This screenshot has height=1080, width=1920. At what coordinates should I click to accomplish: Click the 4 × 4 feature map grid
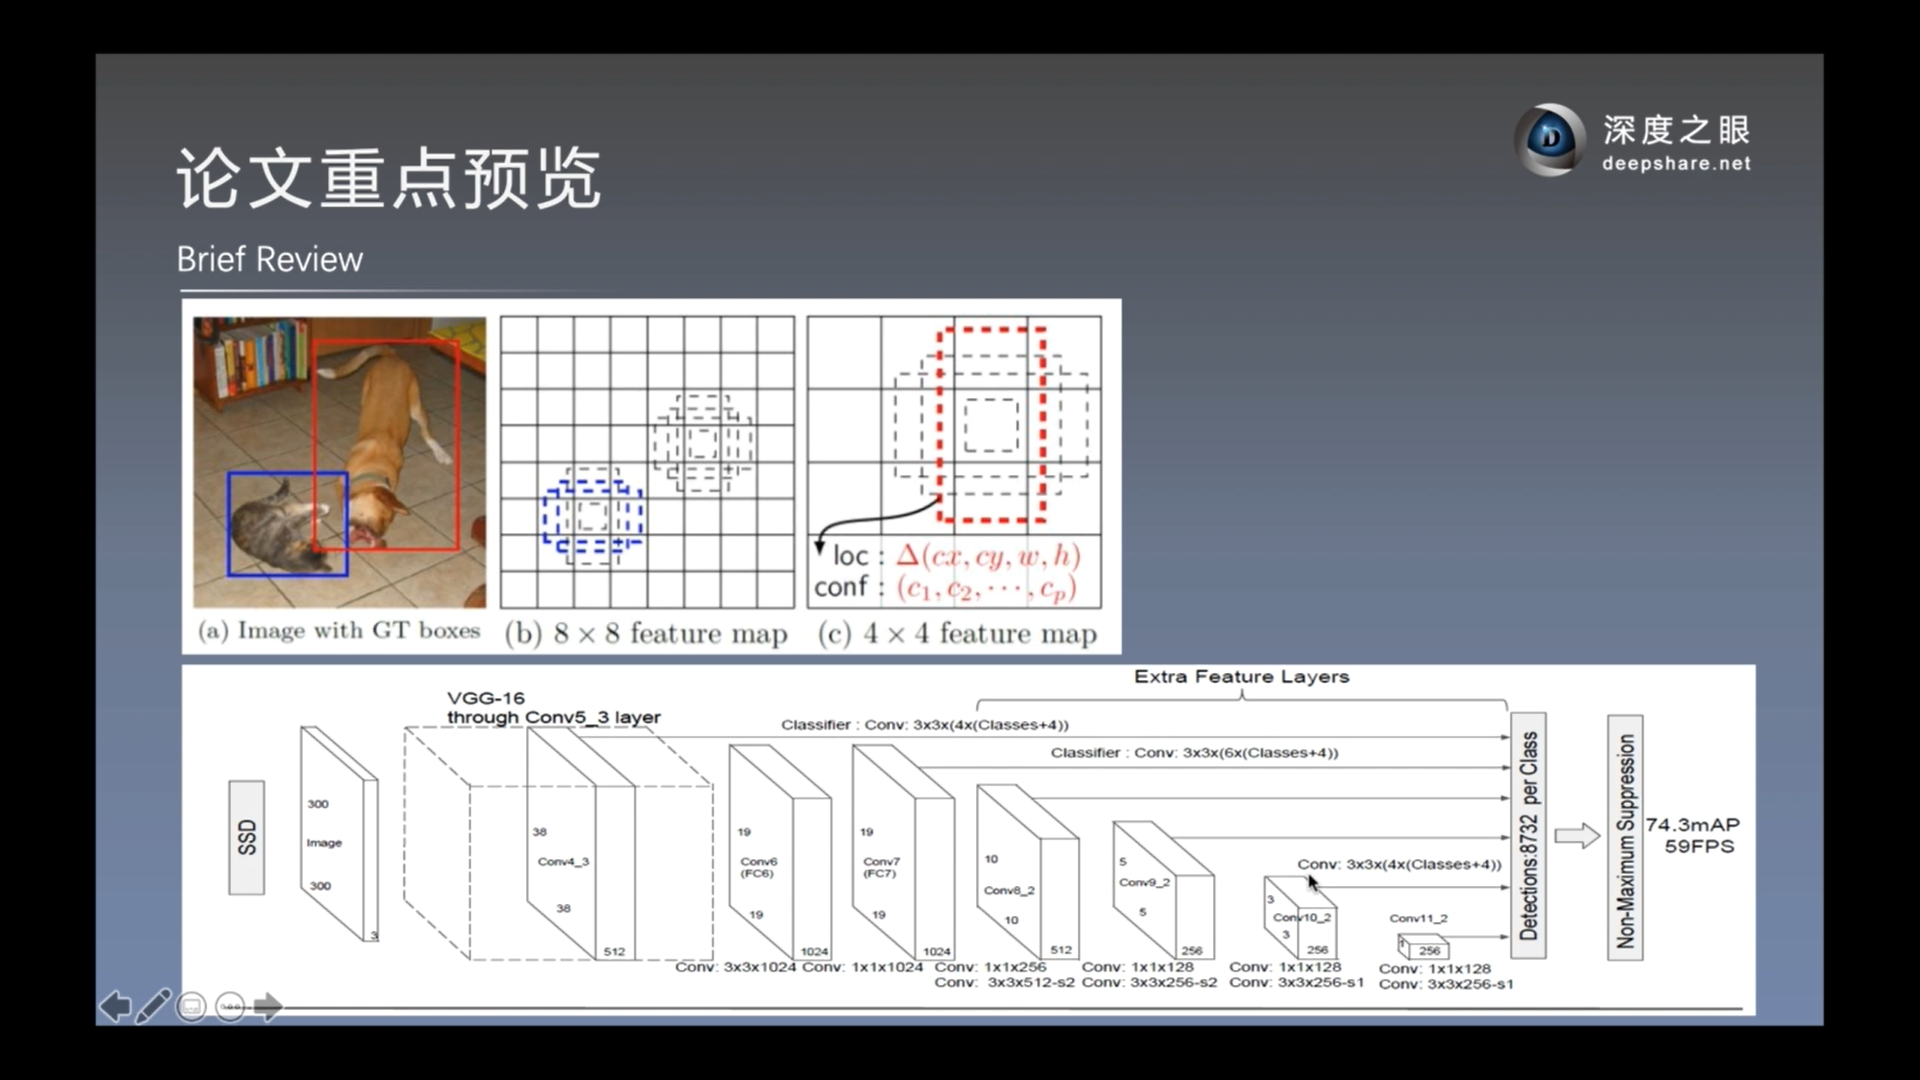click(x=954, y=462)
